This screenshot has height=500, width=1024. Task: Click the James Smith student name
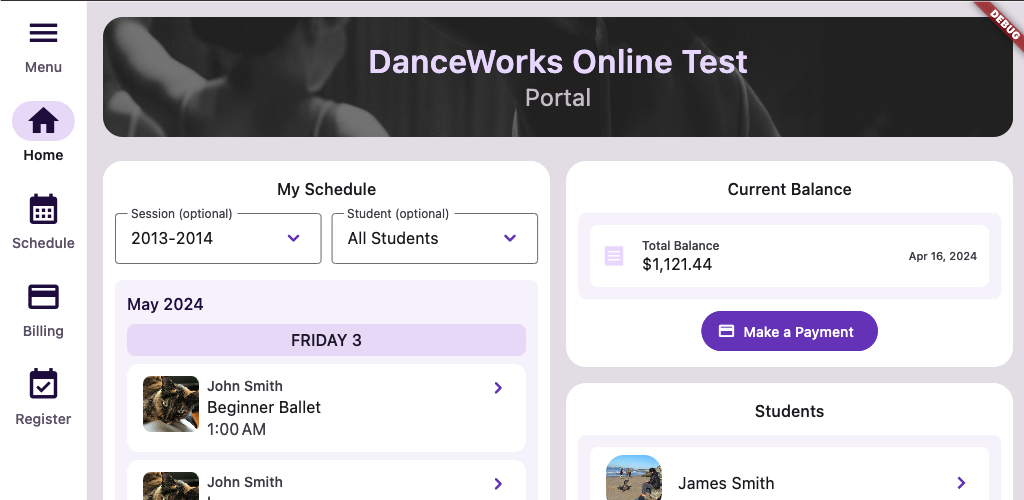(726, 483)
